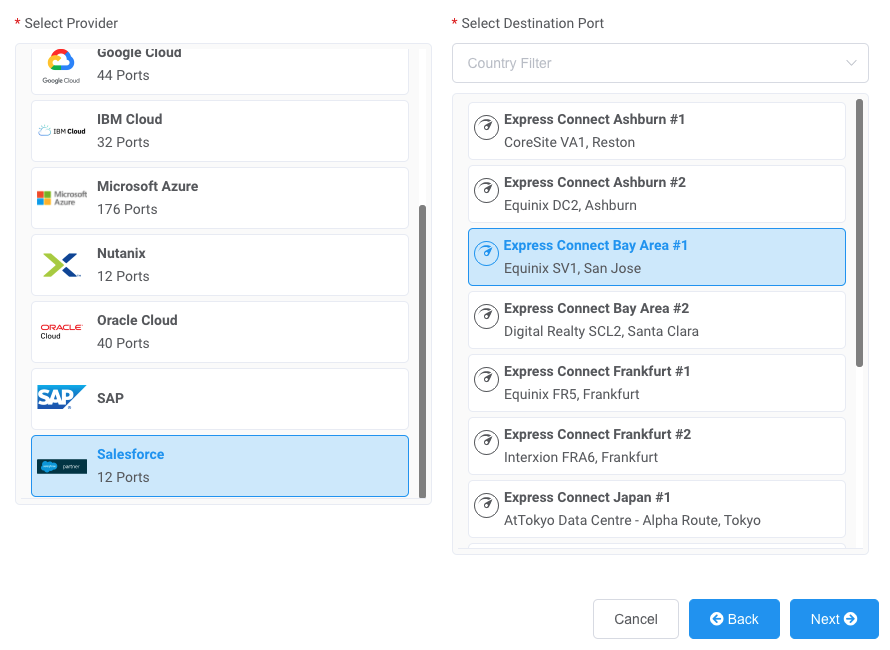Select AtTokyo Data Centre - Alpha Route, Tokyo
This screenshot has height=650, width=890.
(x=632, y=520)
